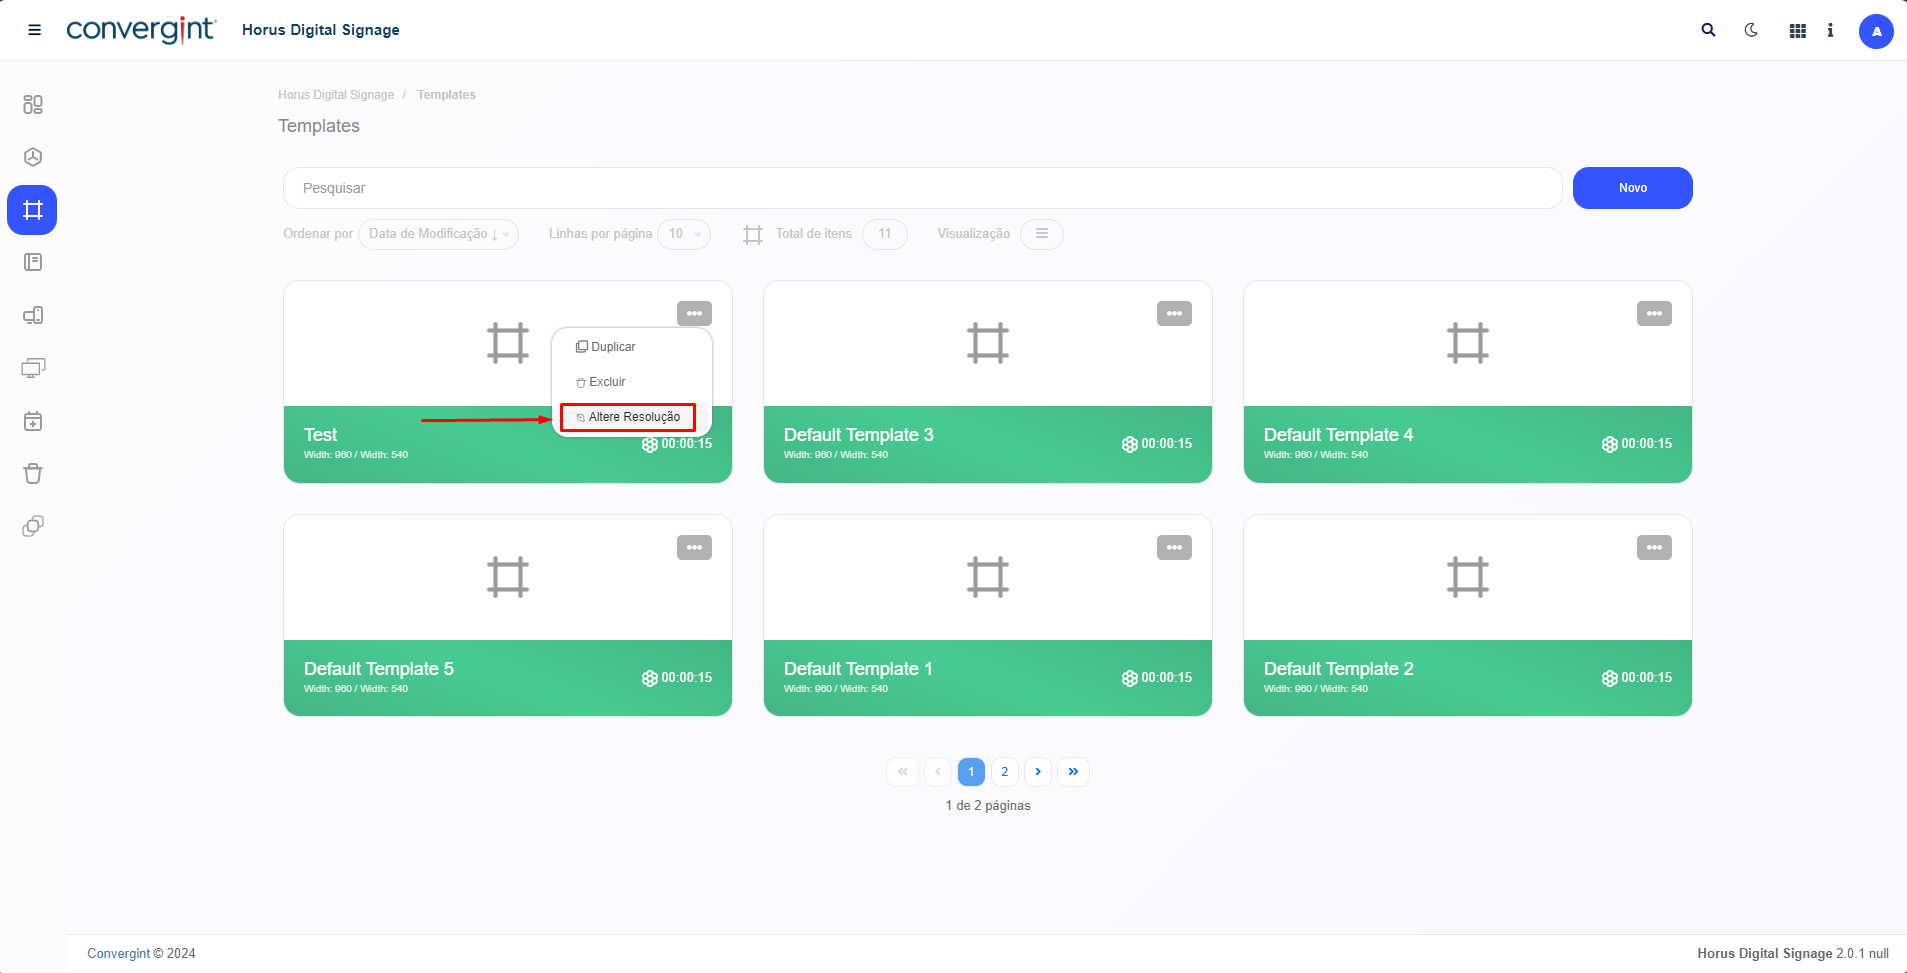The image size is (1907, 973).
Task: Open the trash icon in sidebar
Action: (x=33, y=473)
